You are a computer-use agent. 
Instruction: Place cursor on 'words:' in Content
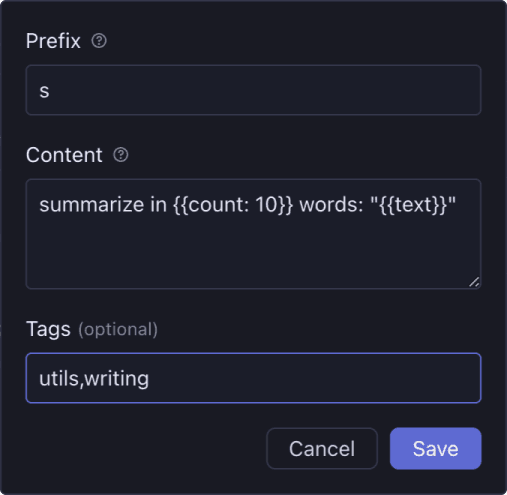coord(331,204)
